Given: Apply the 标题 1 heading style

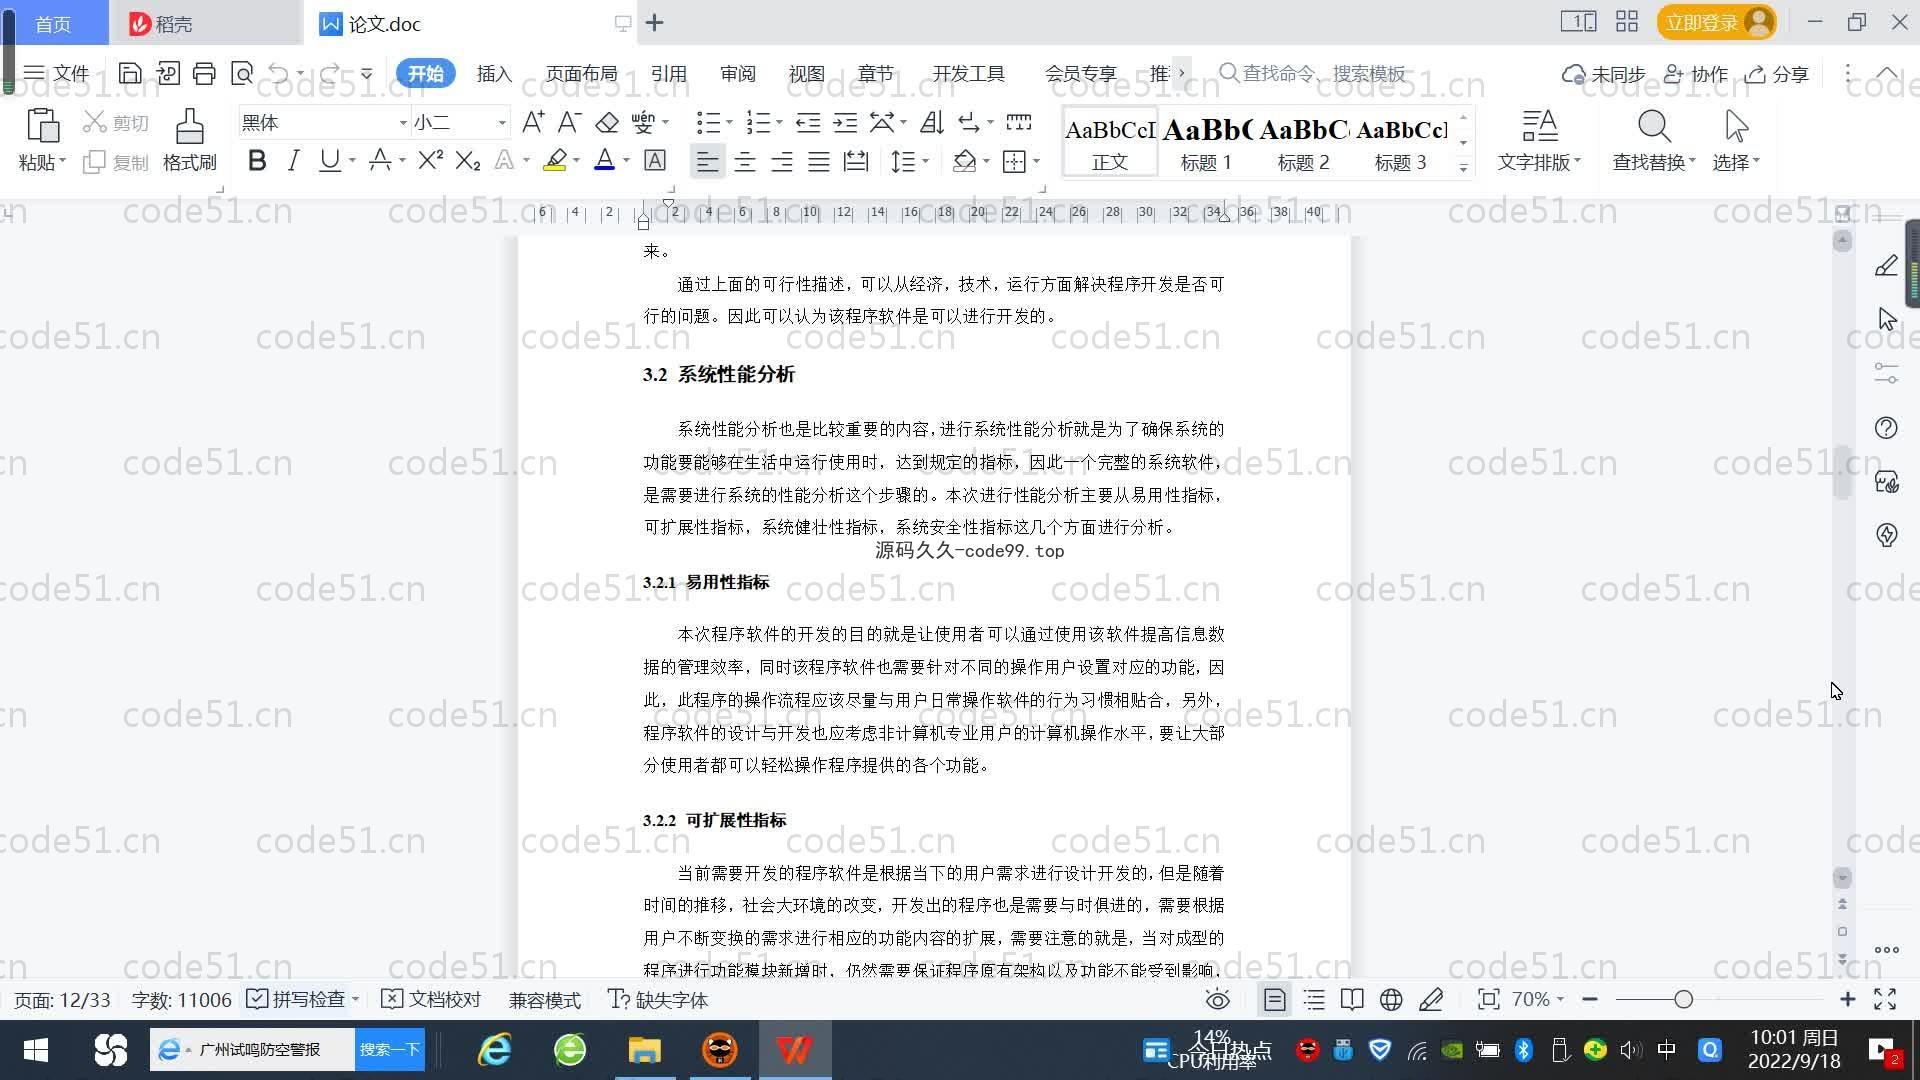Looking at the screenshot, I should click(1206, 141).
